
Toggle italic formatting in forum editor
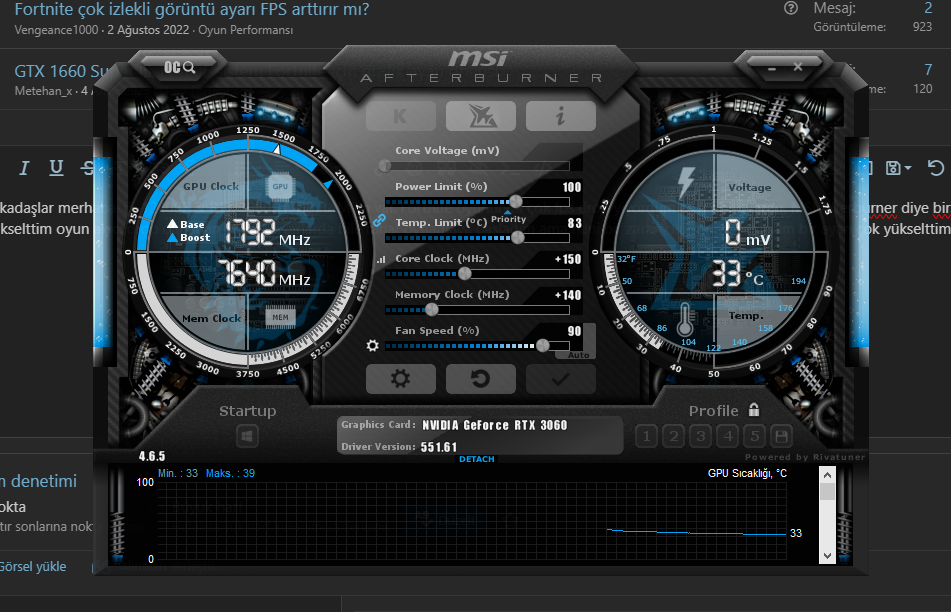pyautogui.click(x=24, y=168)
